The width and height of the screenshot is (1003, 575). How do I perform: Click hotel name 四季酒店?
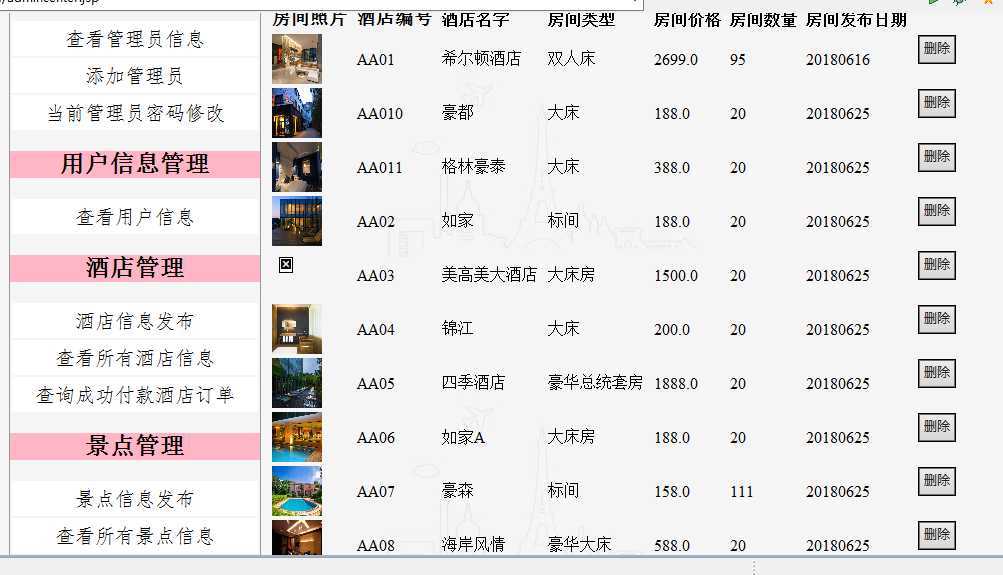click(x=473, y=383)
